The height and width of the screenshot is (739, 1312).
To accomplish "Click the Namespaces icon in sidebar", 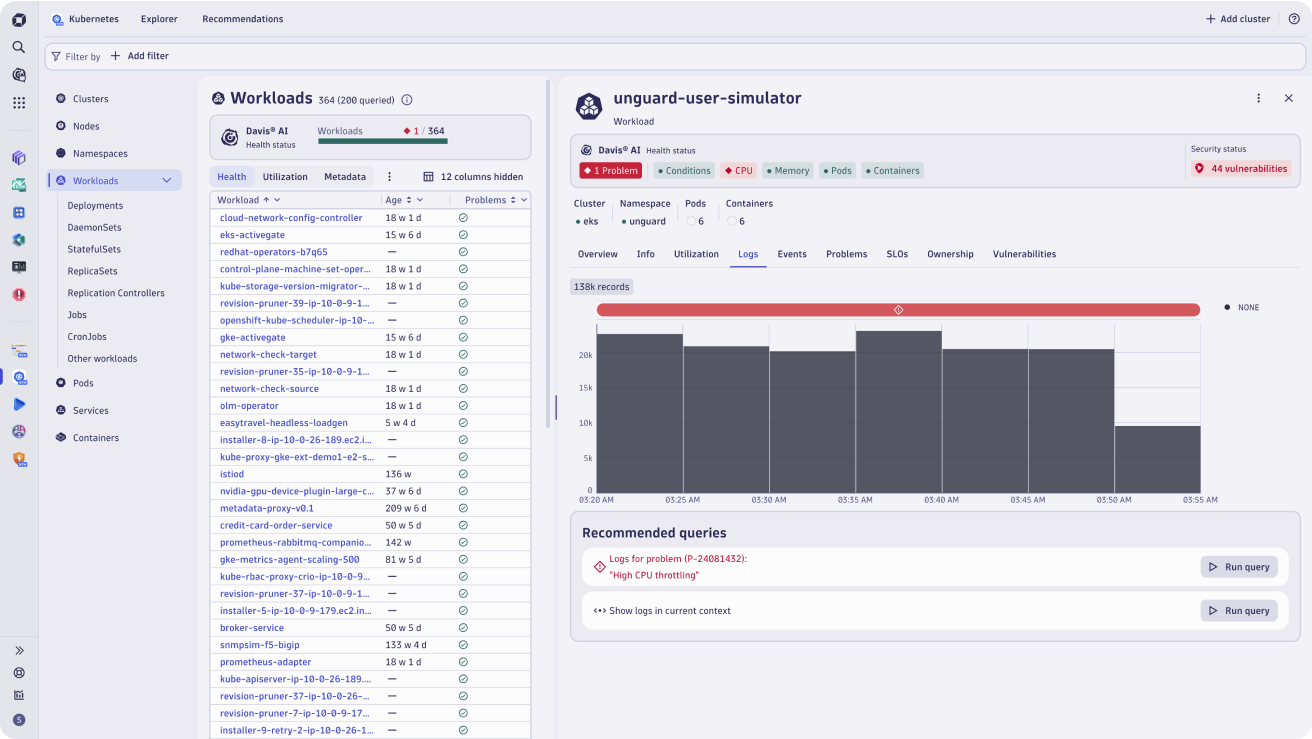I will [x=61, y=153].
